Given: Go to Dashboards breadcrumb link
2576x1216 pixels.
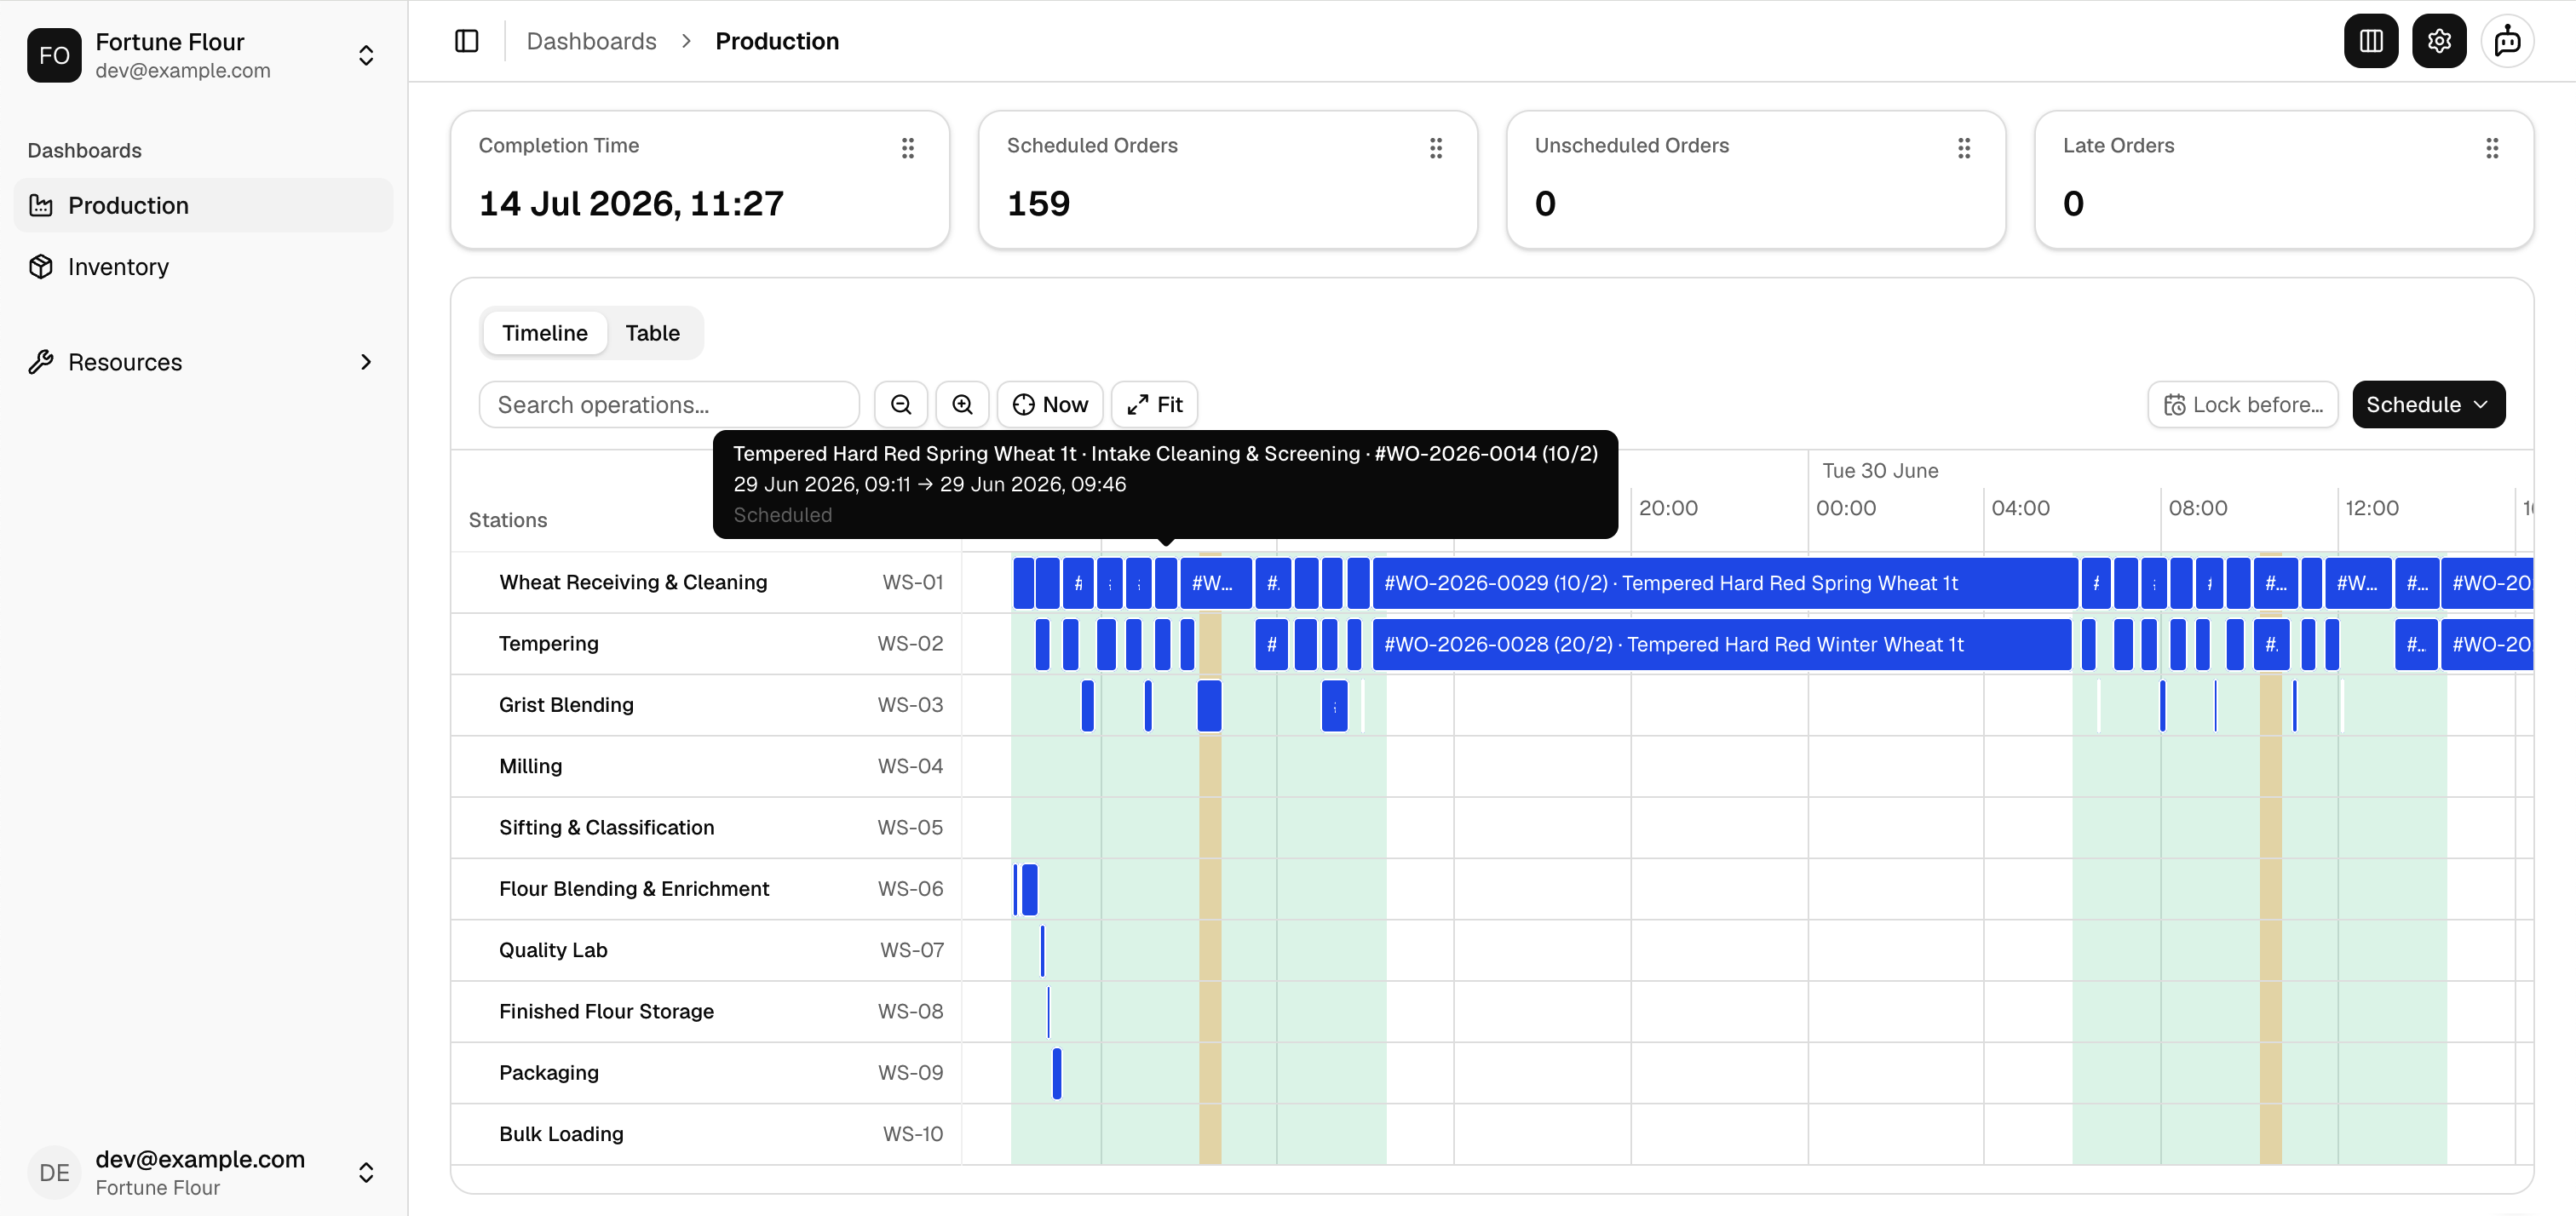Looking at the screenshot, I should coord(591,41).
